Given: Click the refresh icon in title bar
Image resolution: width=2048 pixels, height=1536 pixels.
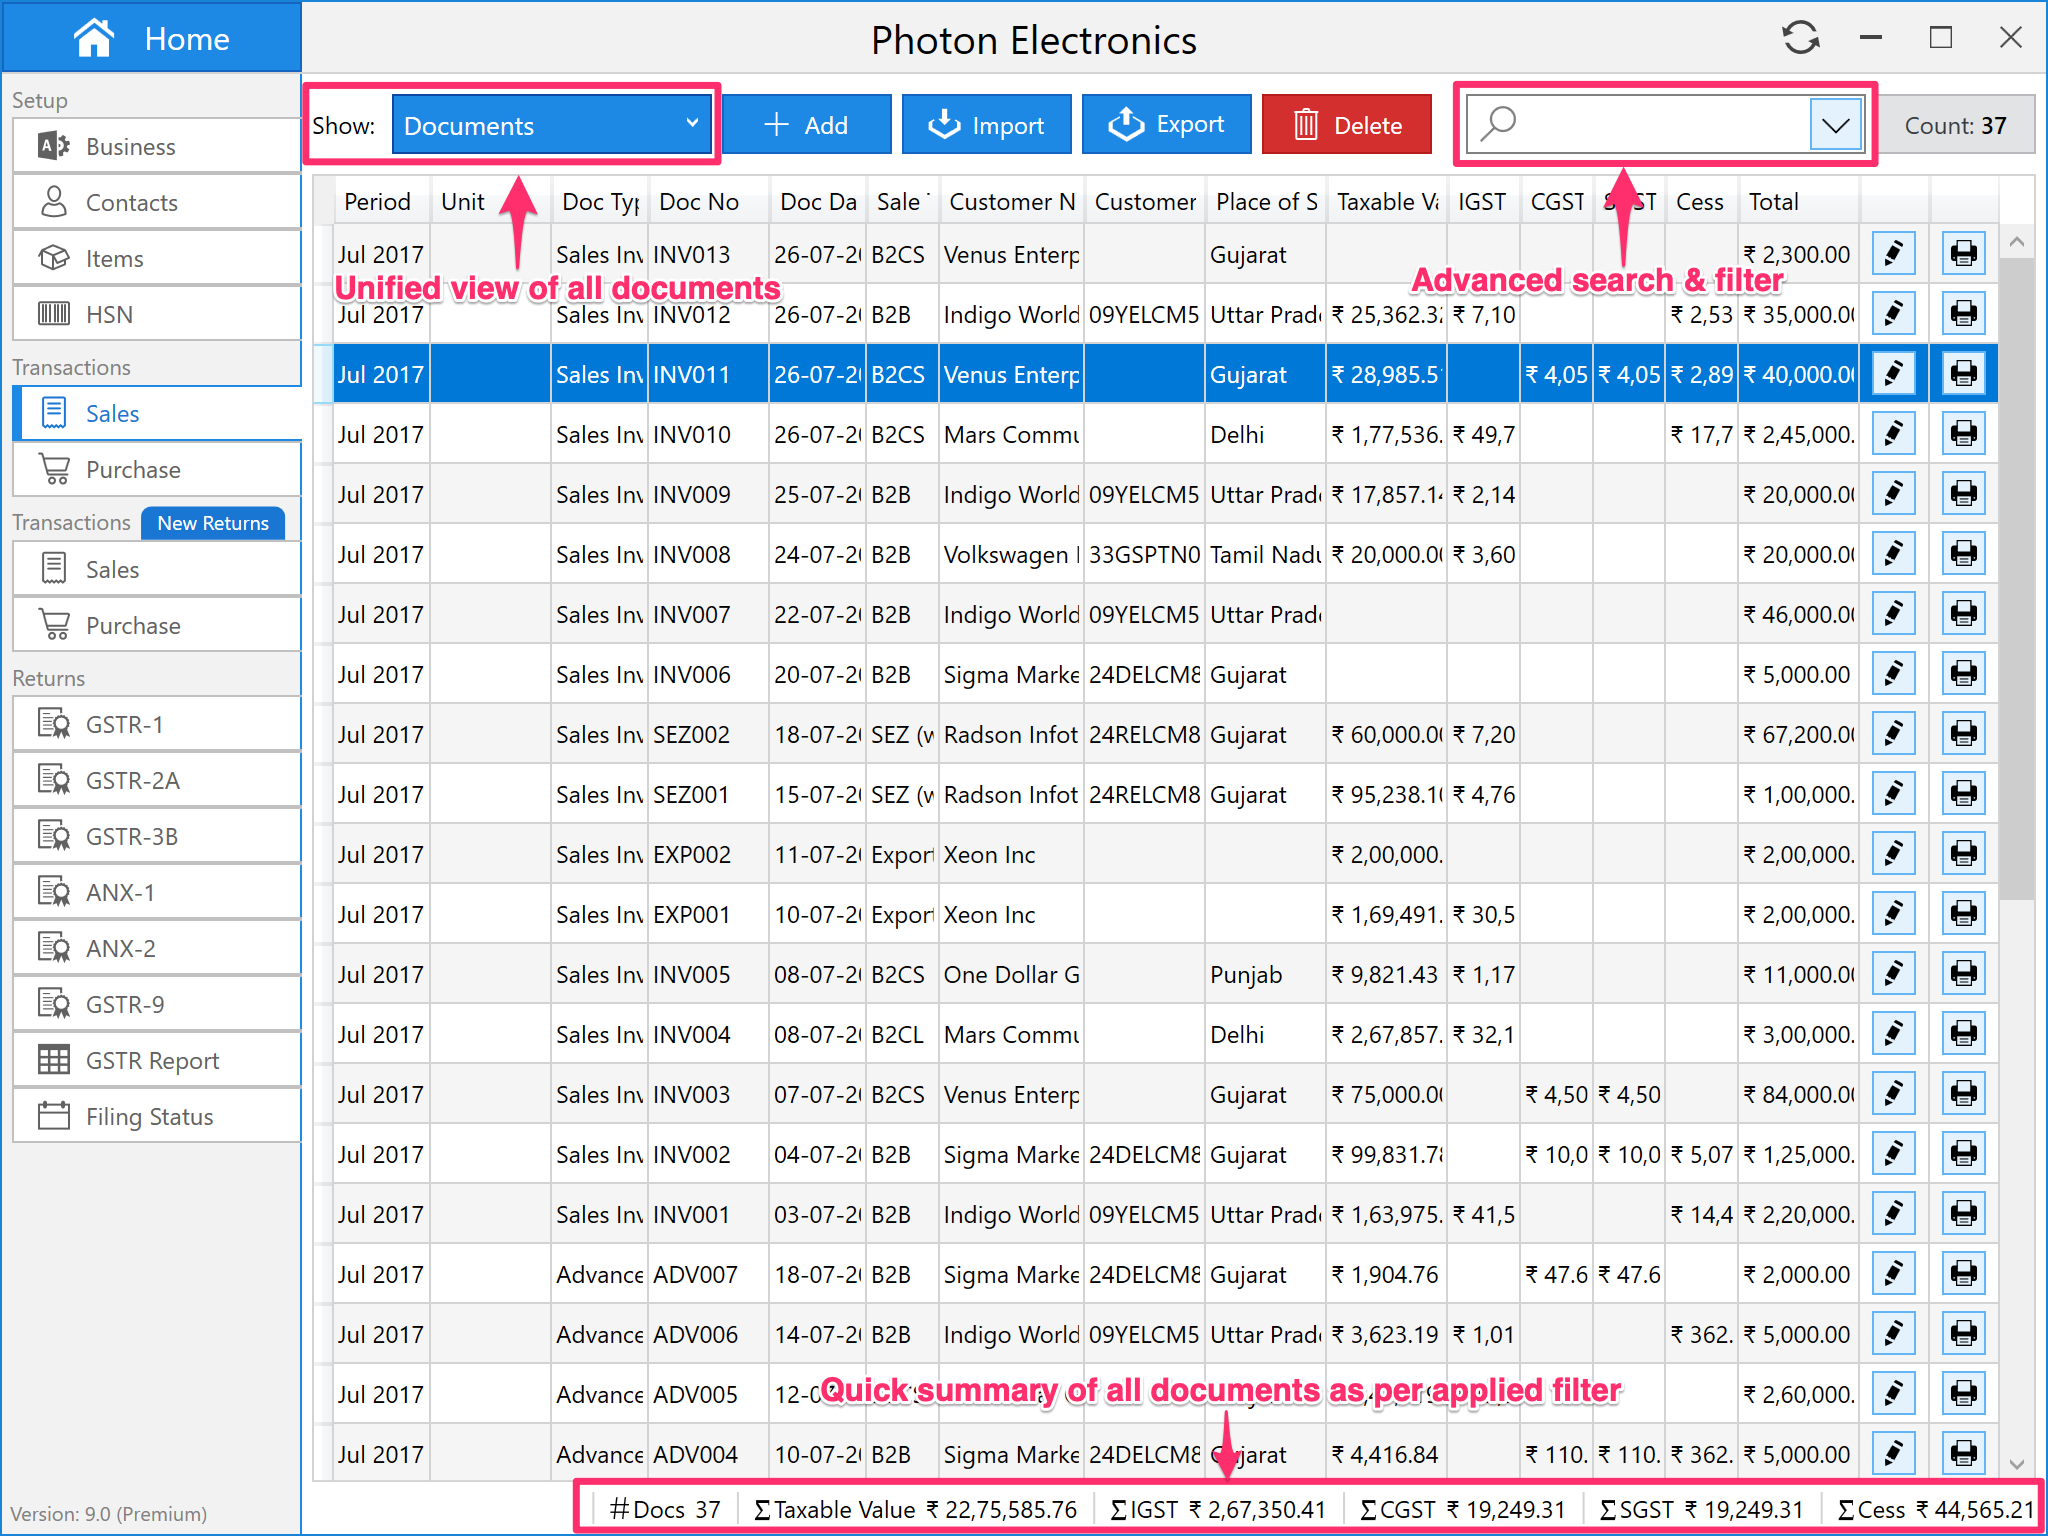Looking at the screenshot, I should pos(1800,38).
